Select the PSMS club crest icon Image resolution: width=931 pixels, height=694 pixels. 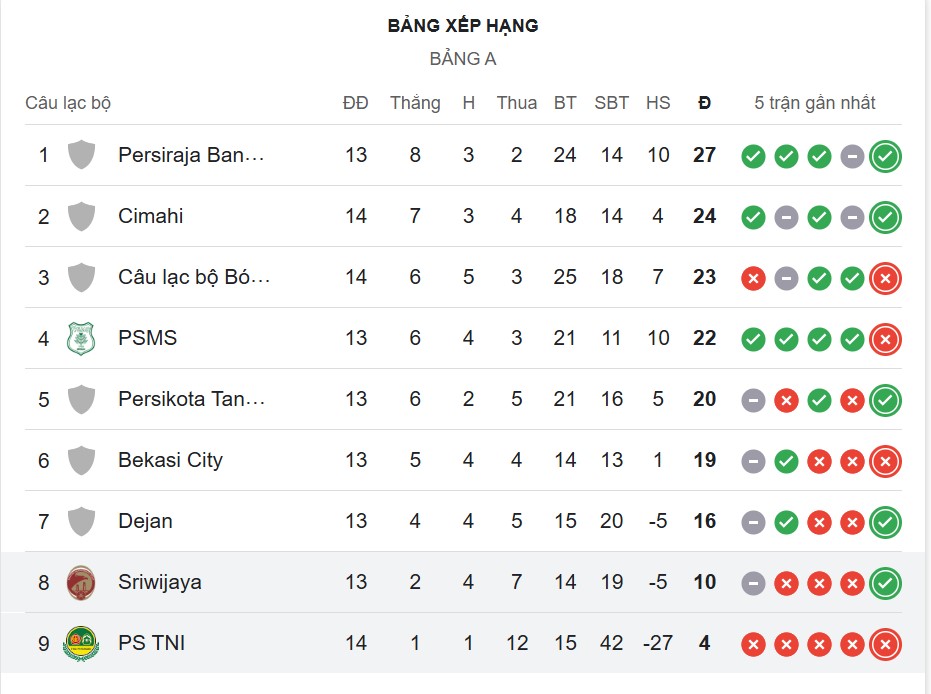click(81, 338)
